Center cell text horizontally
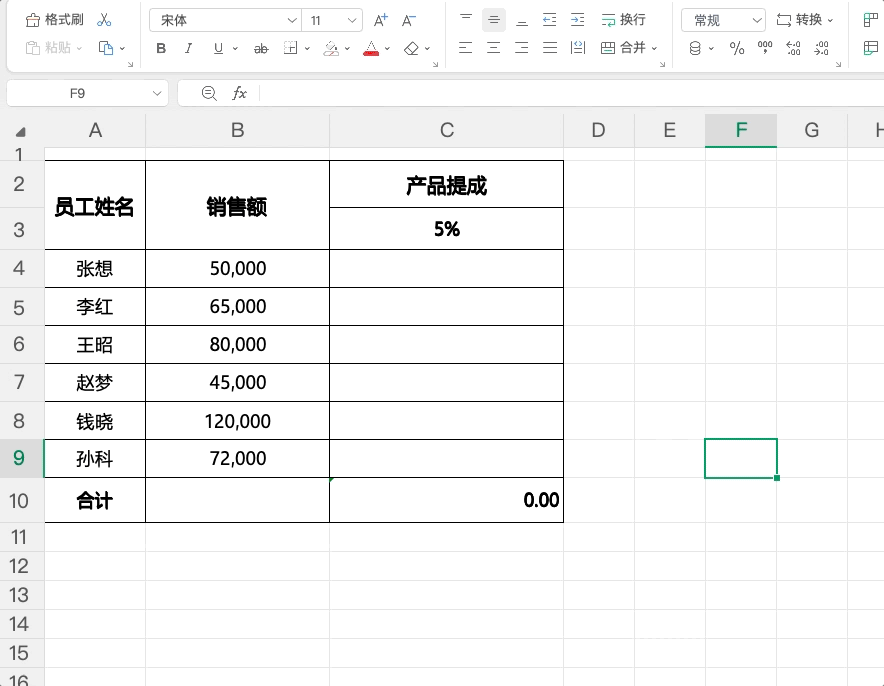The width and height of the screenshot is (884, 686). pos(493,48)
